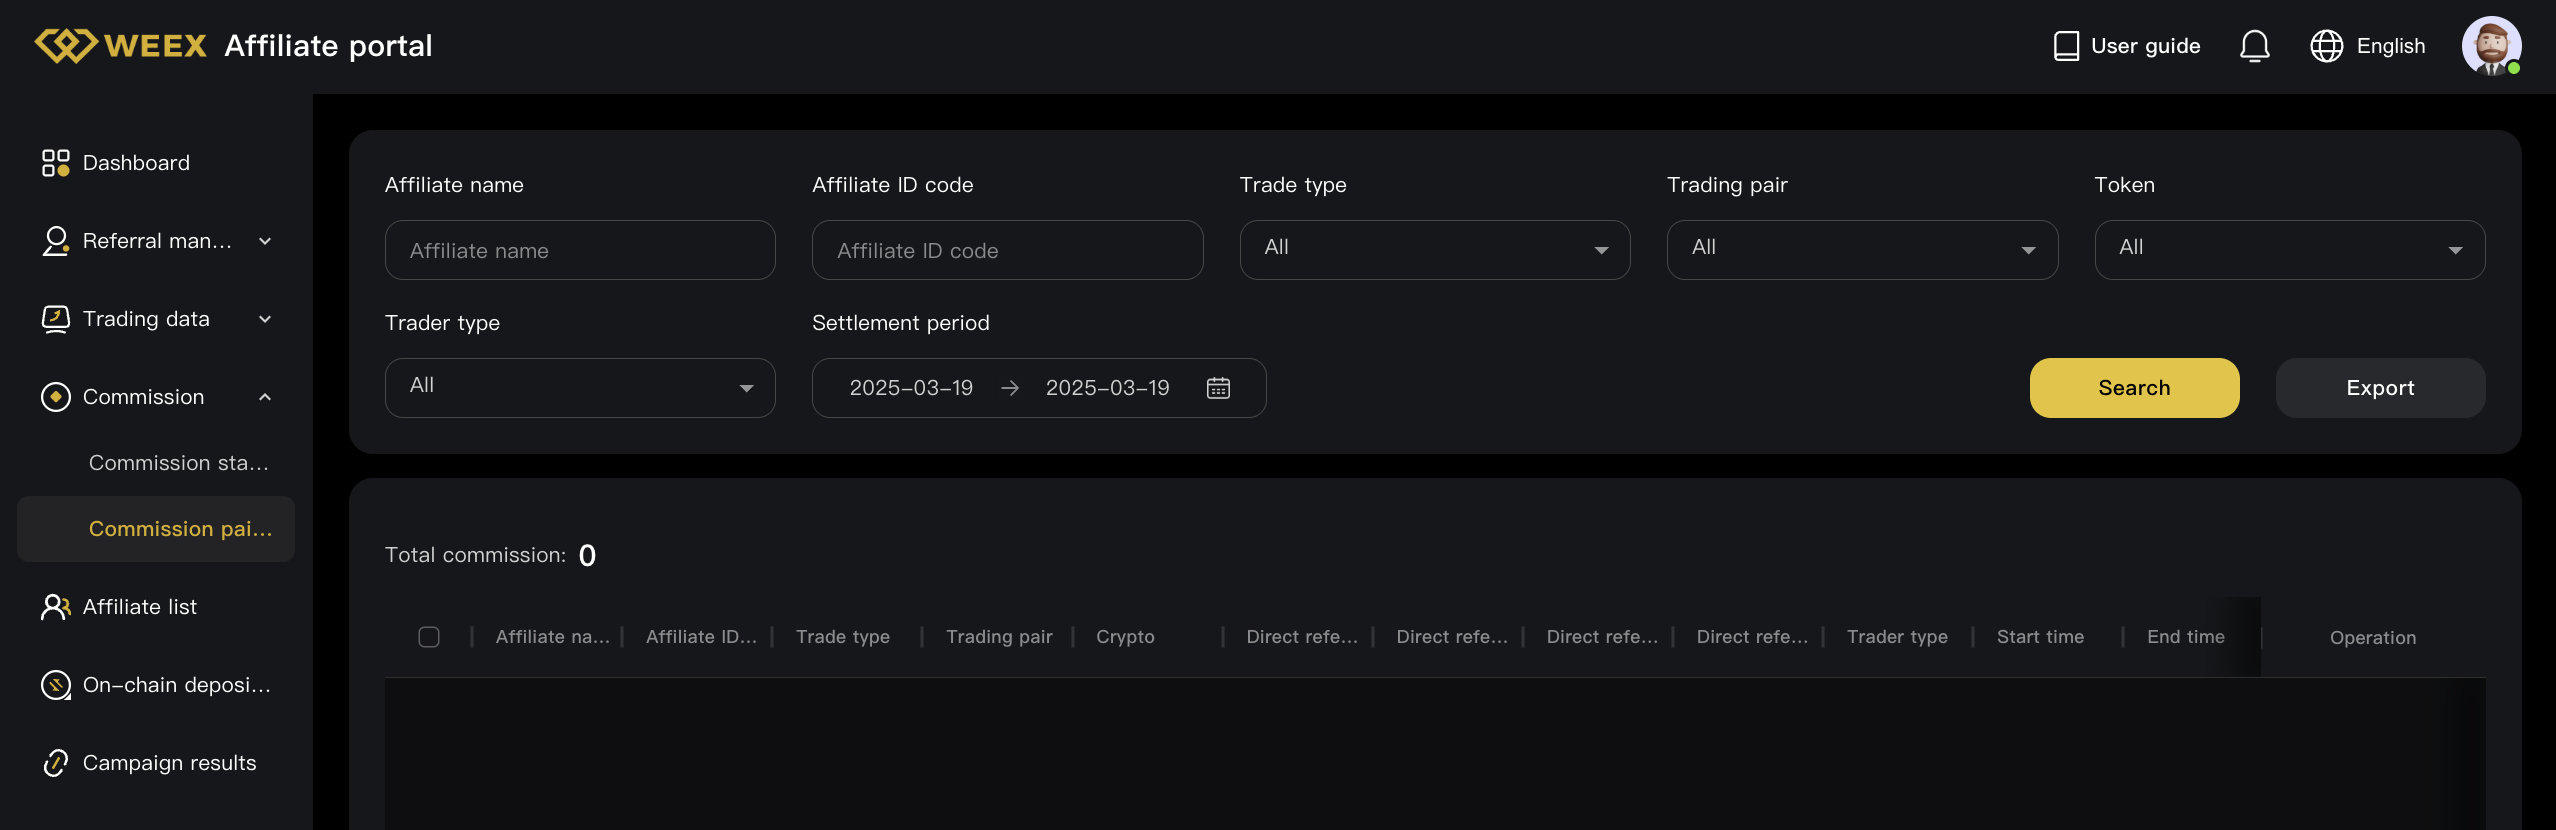2556x830 pixels.
Task: Click the globe language icon
Action: pos(2326,46)
